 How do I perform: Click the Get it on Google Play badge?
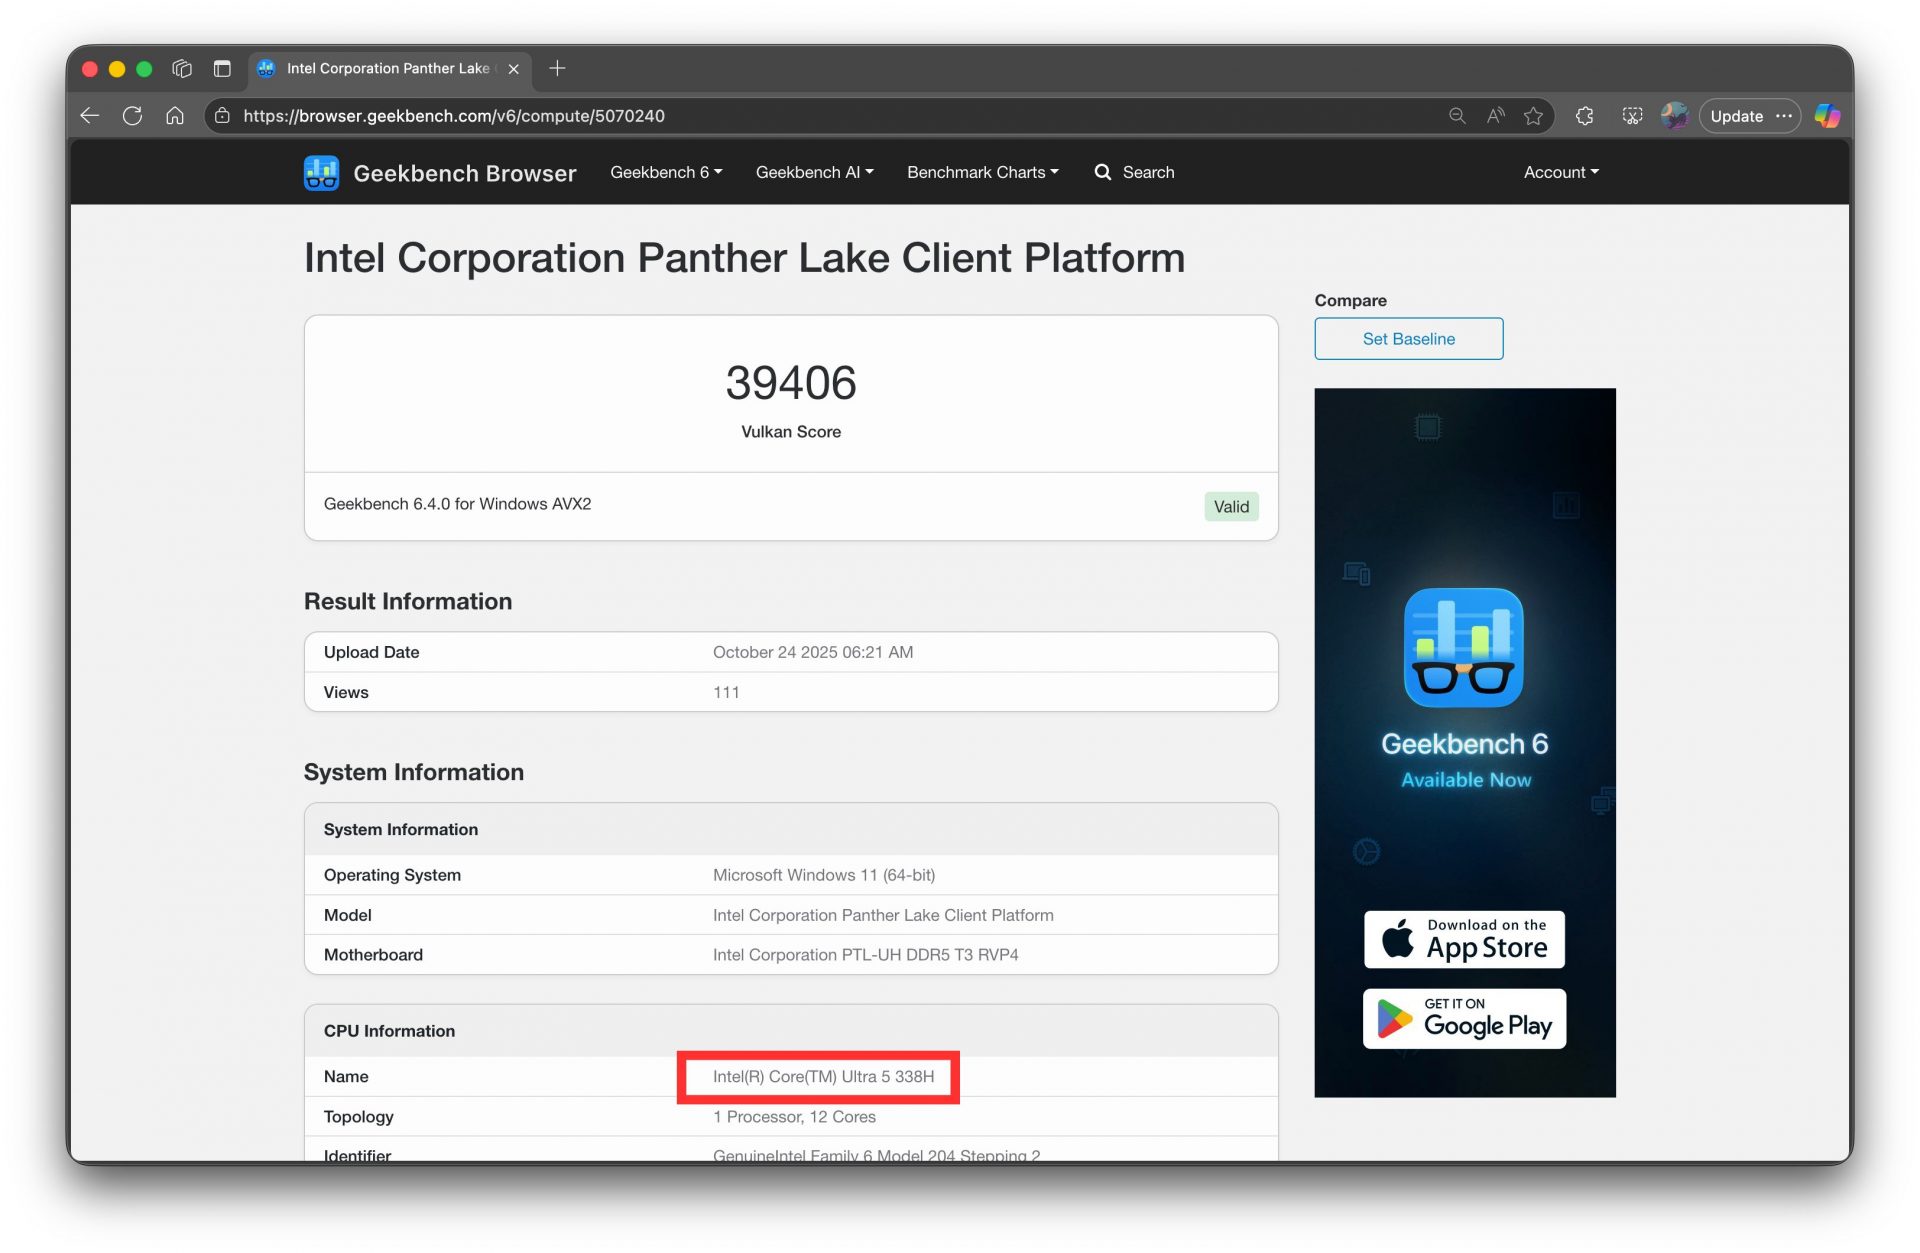(x=1463, y=1018)
